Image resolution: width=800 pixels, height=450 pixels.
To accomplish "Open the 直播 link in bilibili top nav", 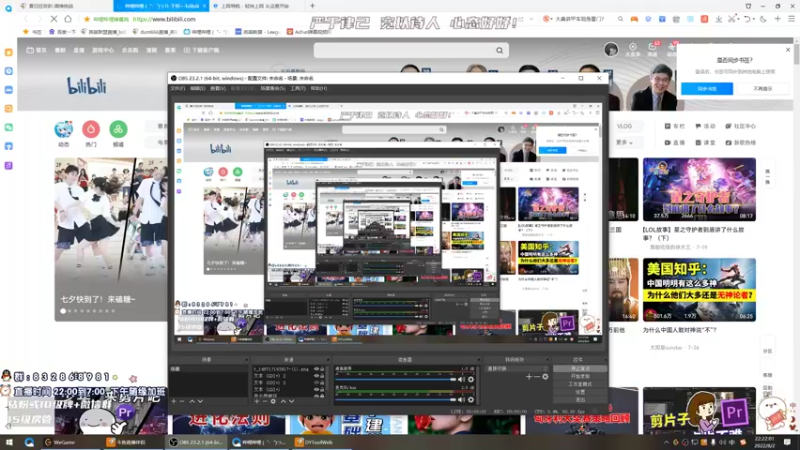I will 79,50.
